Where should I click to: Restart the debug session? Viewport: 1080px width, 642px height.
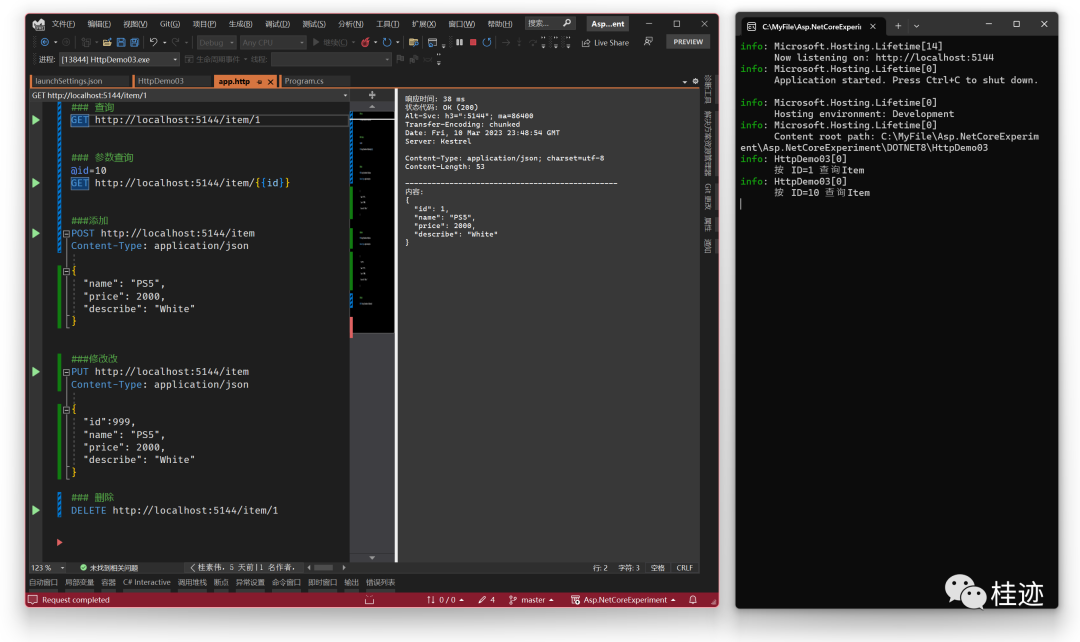click(487, 43)
